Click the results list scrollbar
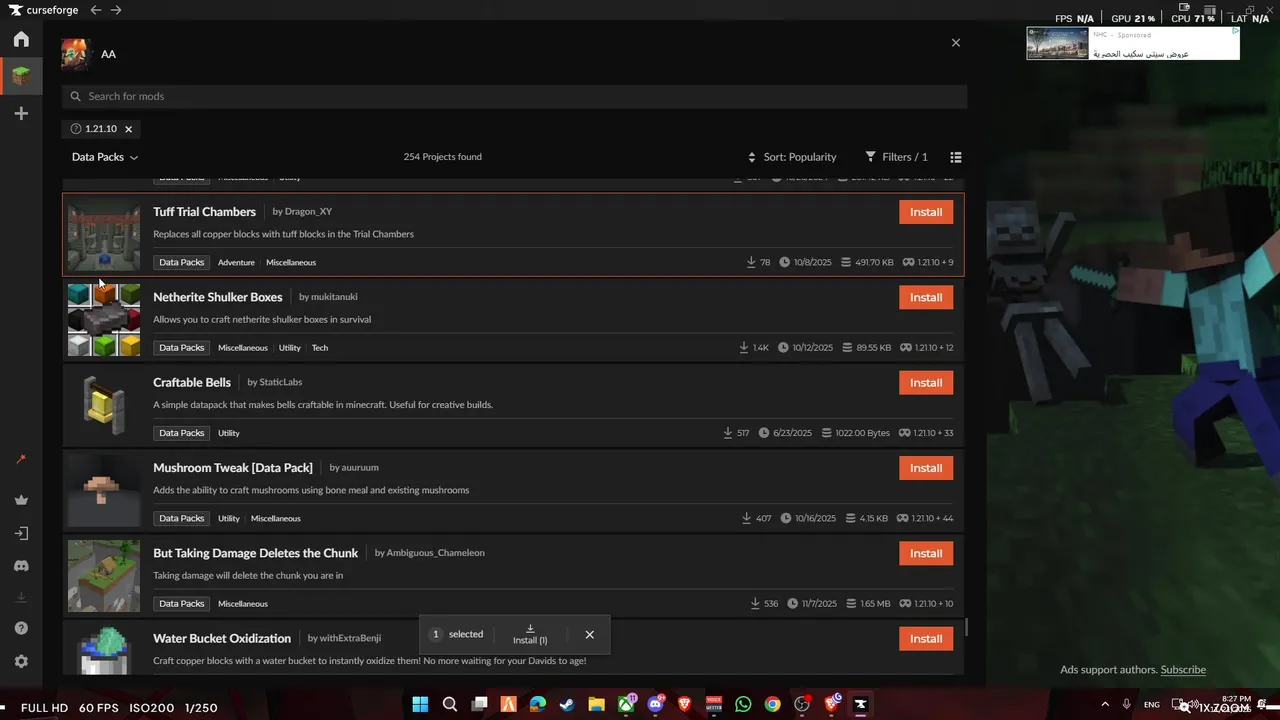 pos(967,627)
